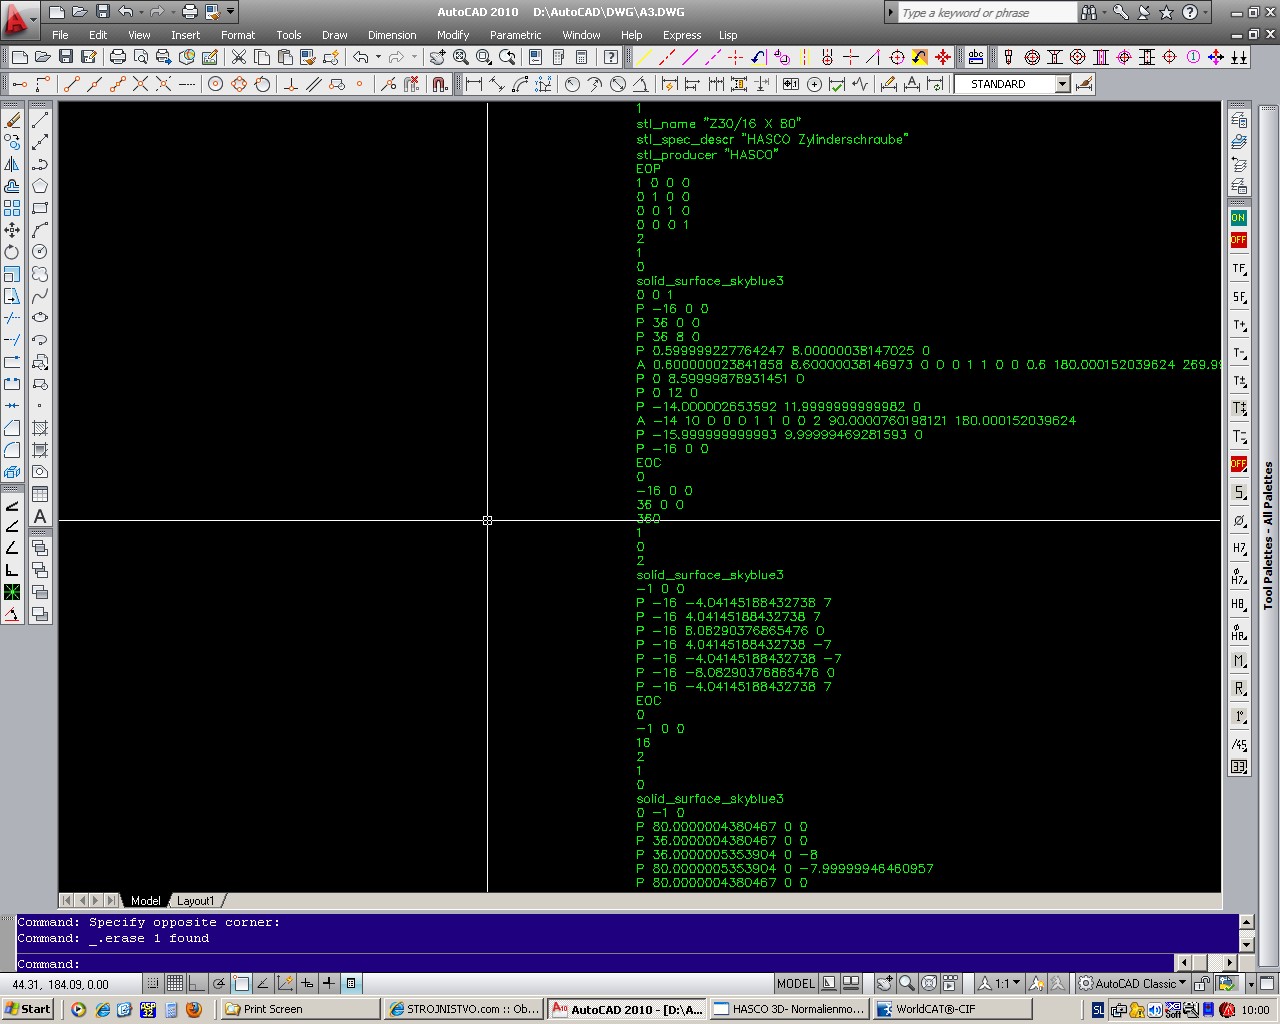Toggle the MODEL space status bar button
This screenshot has height=1024, width=1280.
tap(796, 984)
